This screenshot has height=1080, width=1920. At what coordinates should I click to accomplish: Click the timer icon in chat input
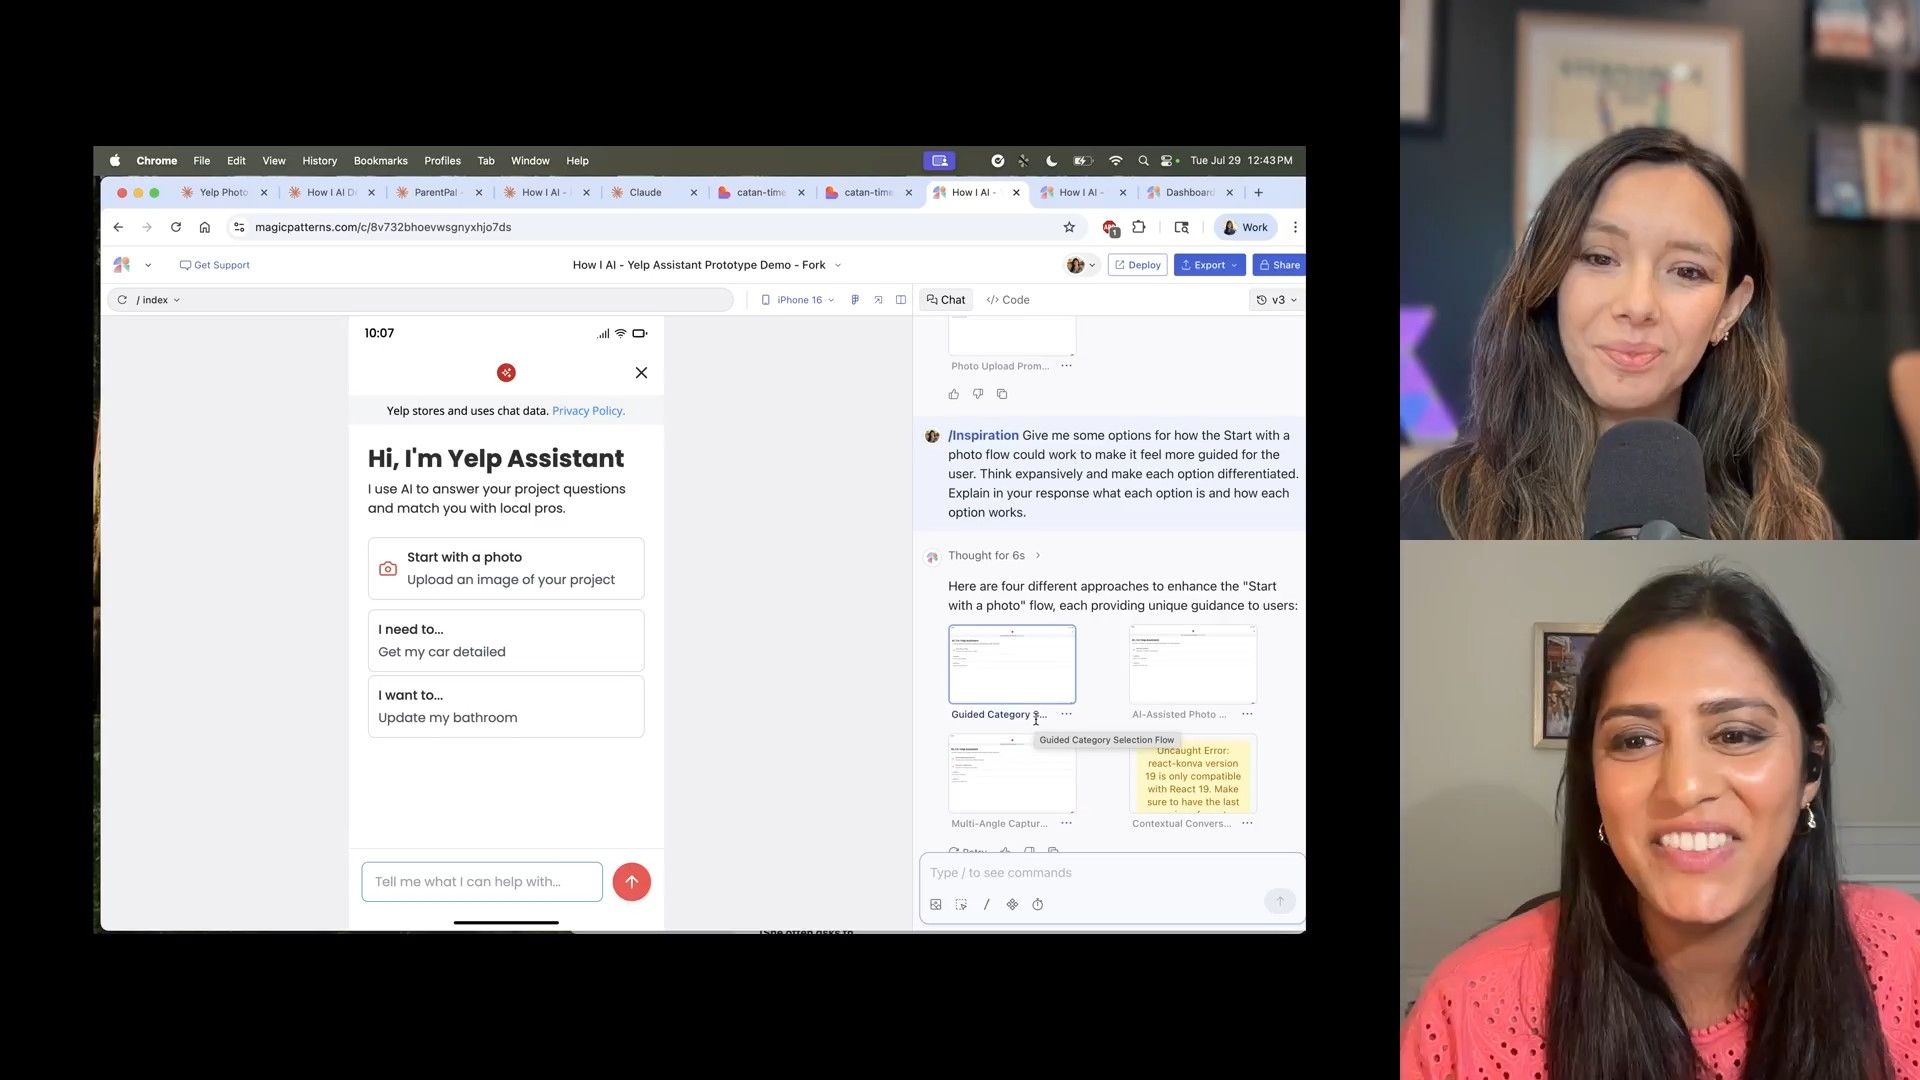tap(1038, 904)
